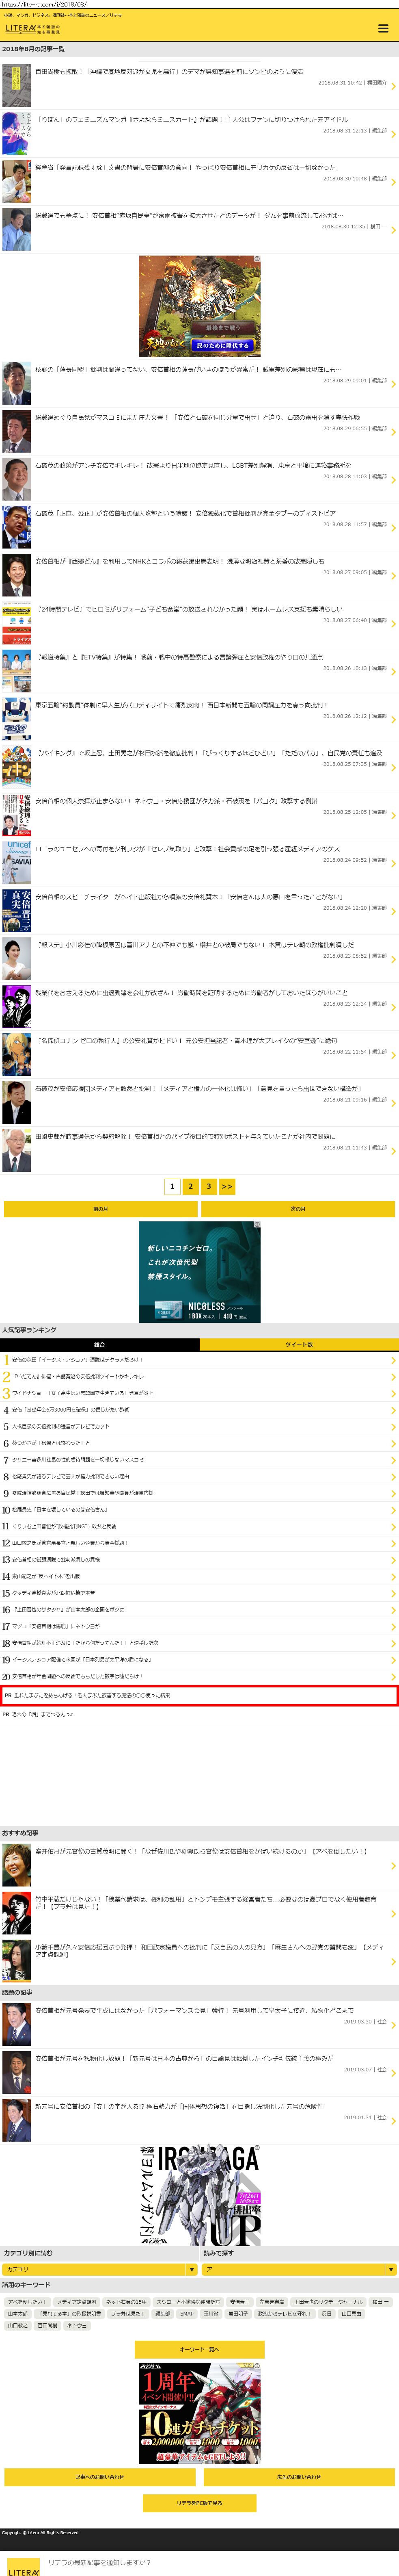Open first おすすめ記事 recommended article

(199, 1865)
